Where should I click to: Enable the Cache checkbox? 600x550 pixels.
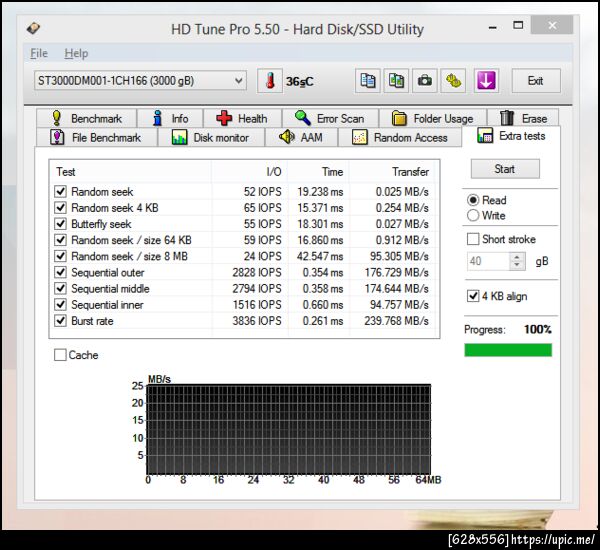click(60, 355)
